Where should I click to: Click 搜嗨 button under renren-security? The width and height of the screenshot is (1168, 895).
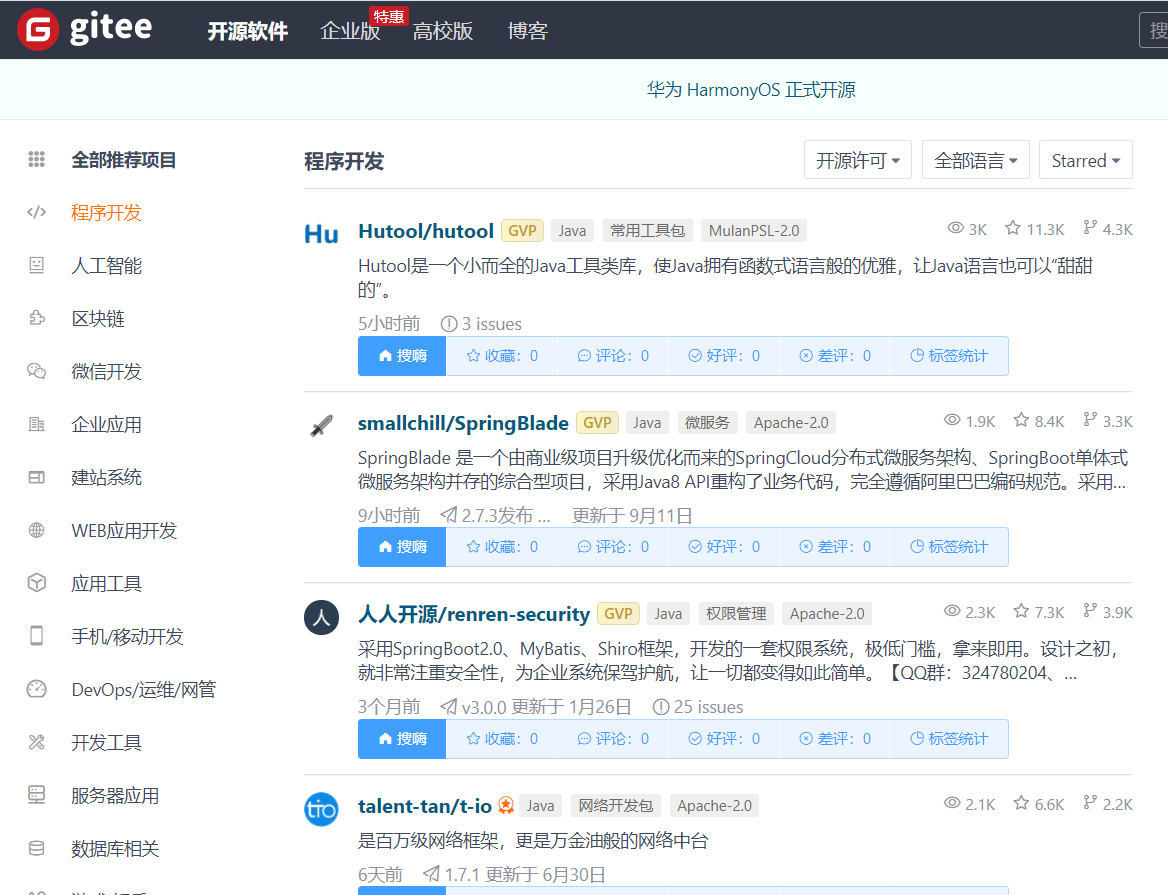tap(402, 739)
